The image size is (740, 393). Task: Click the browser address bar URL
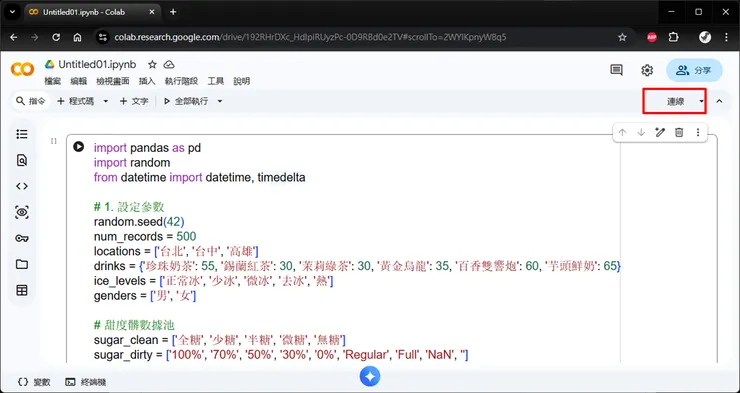(x=310, y=37)
